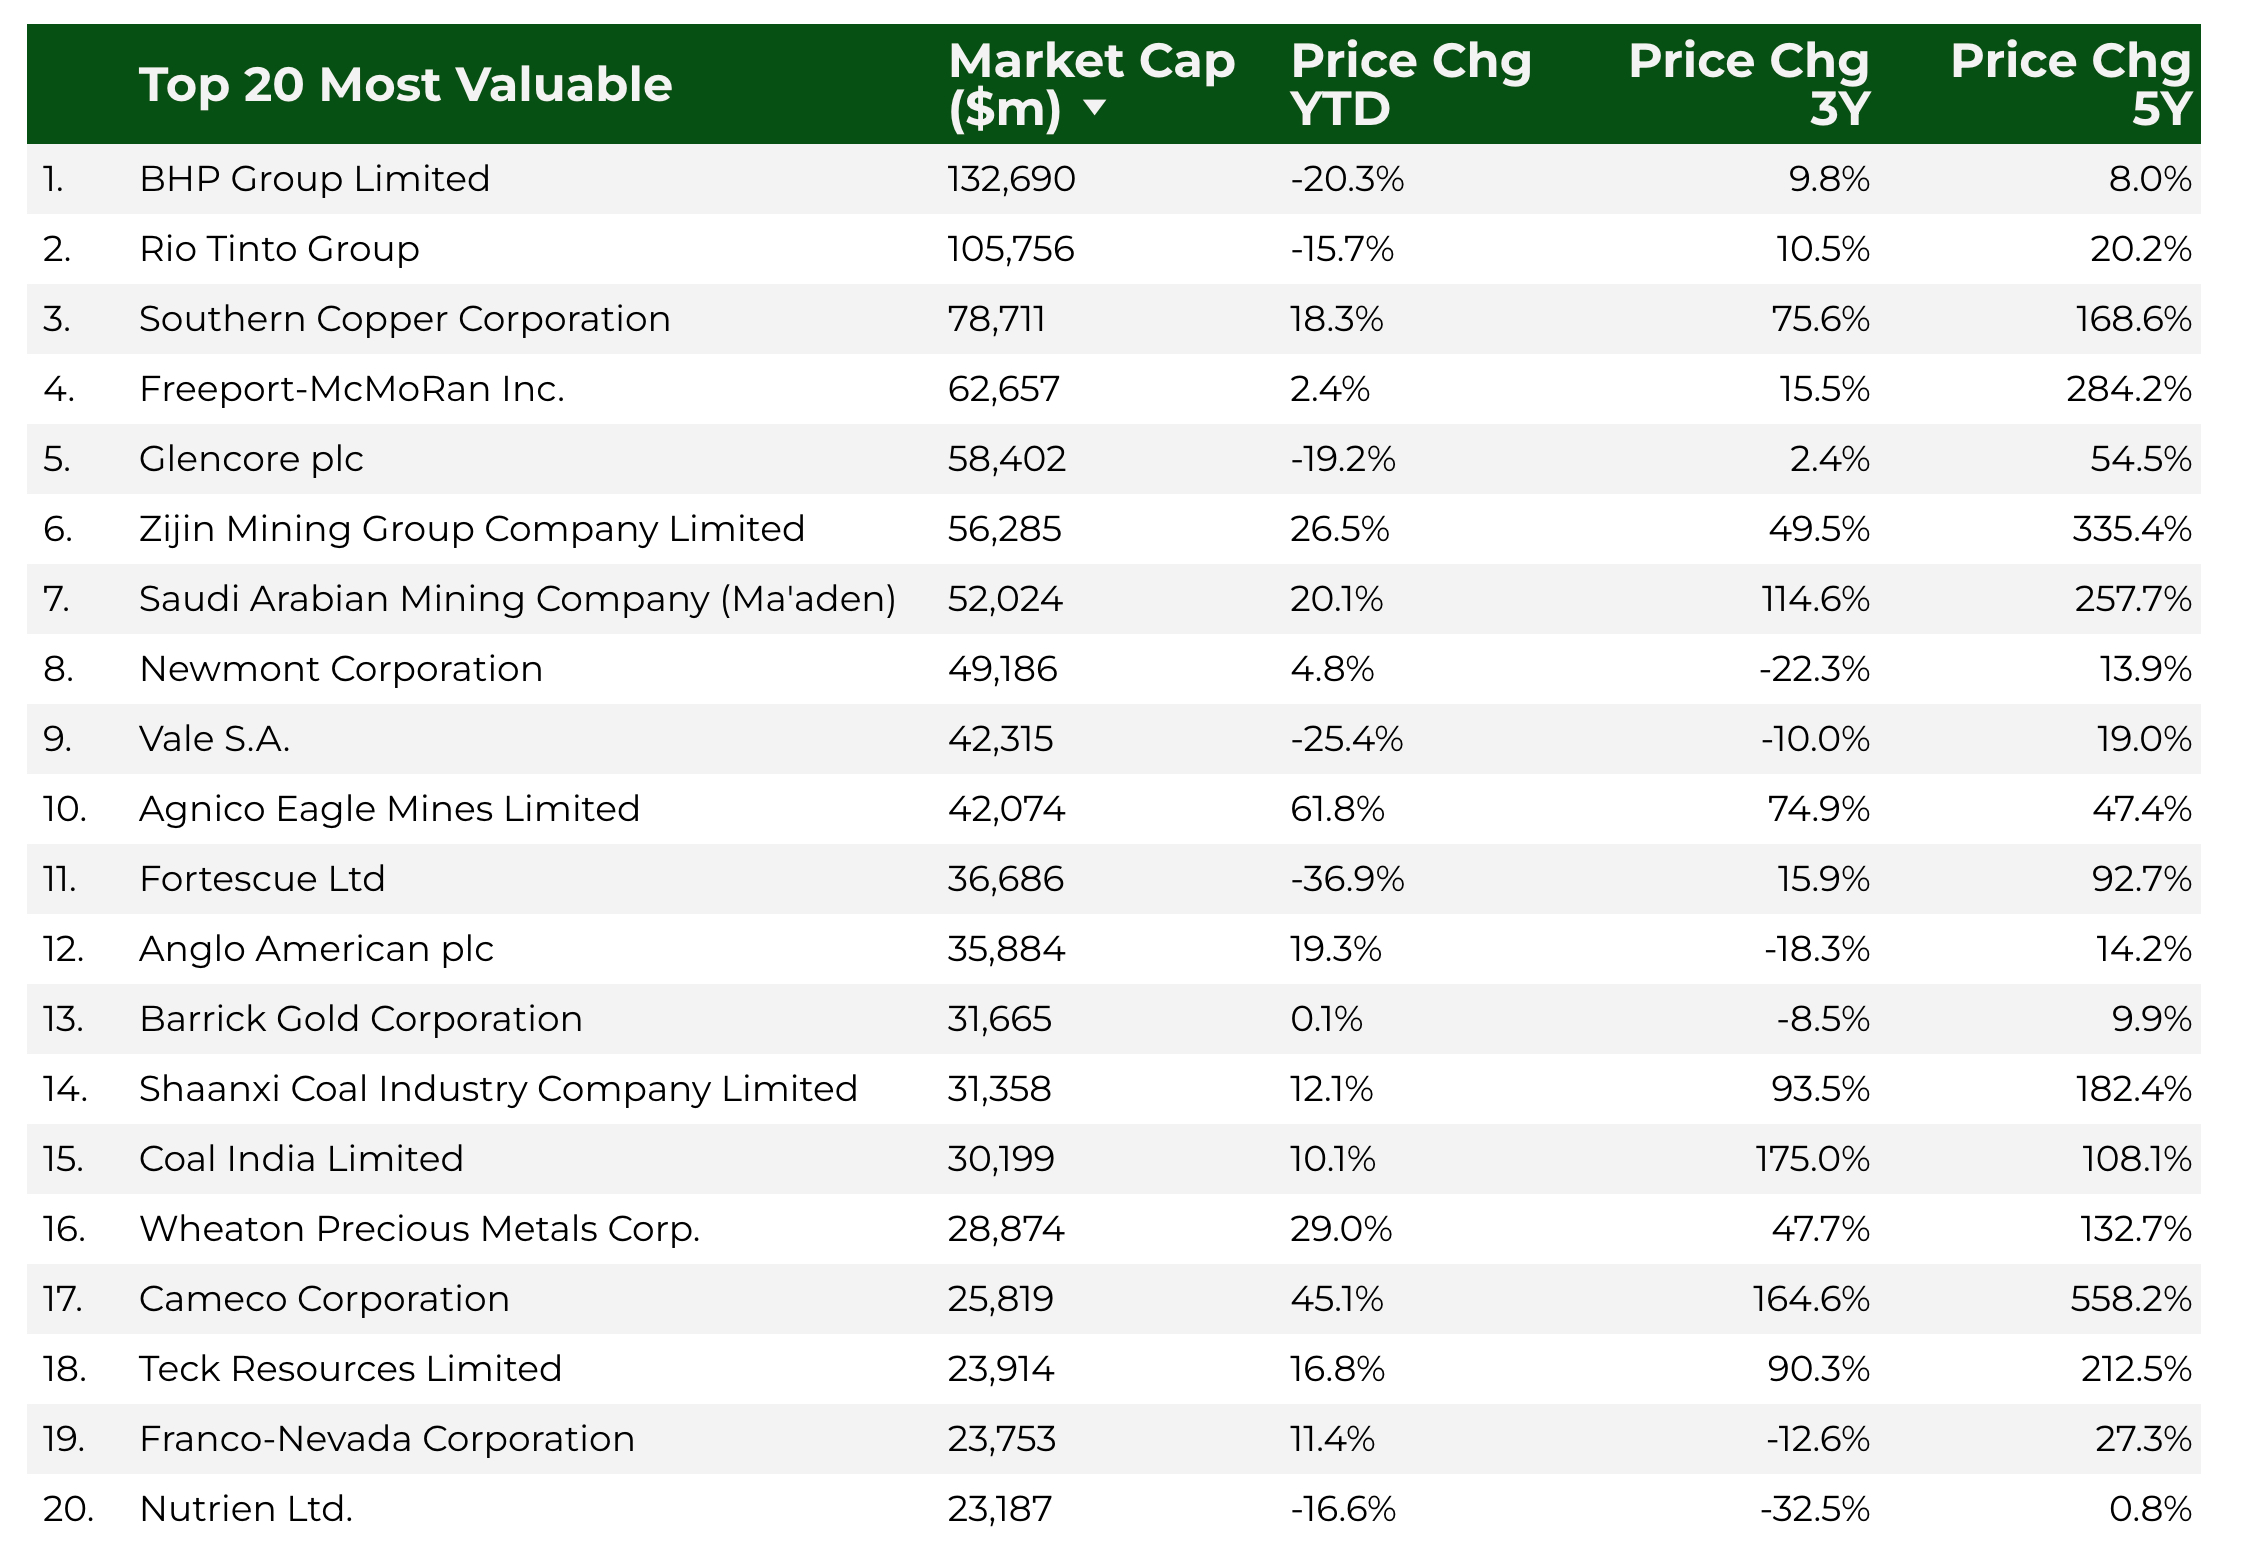This screenshot has height=1552, width=2248.
Task: Select Glencore plc market cap 58,402
Action: [x=1006, y=459]
